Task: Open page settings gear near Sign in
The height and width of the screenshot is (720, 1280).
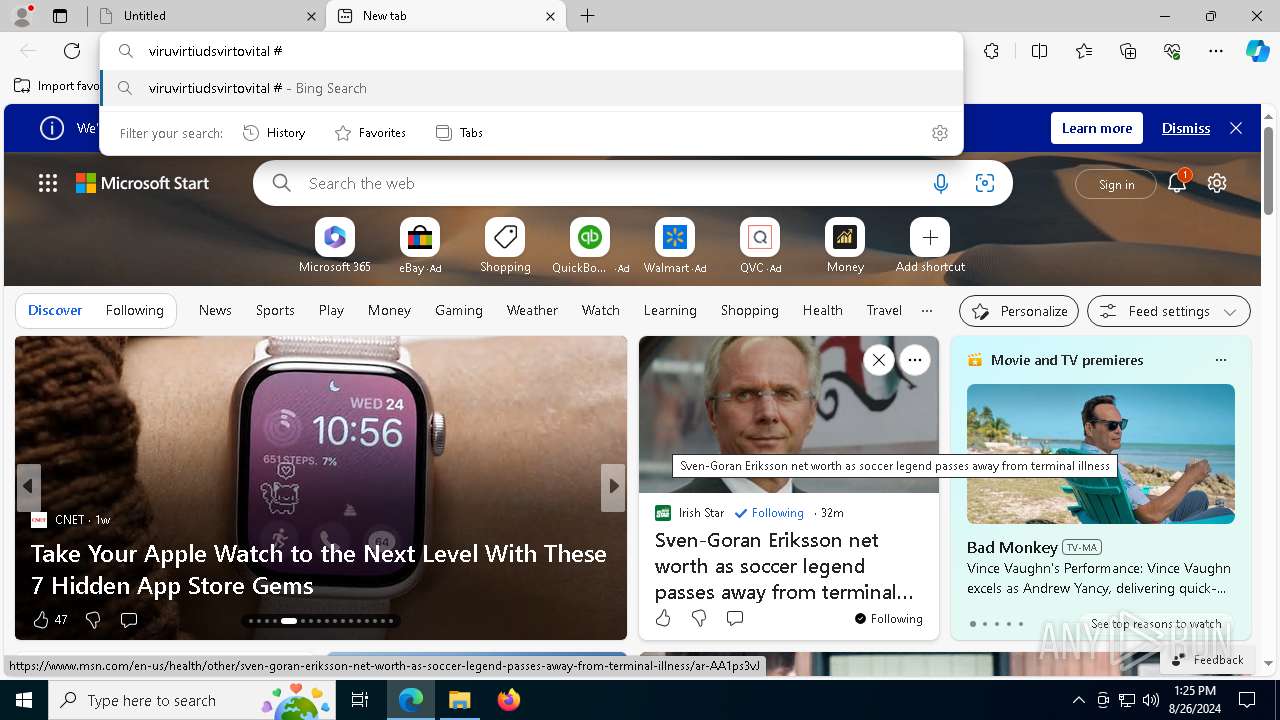Action: tap(1217, 183)
